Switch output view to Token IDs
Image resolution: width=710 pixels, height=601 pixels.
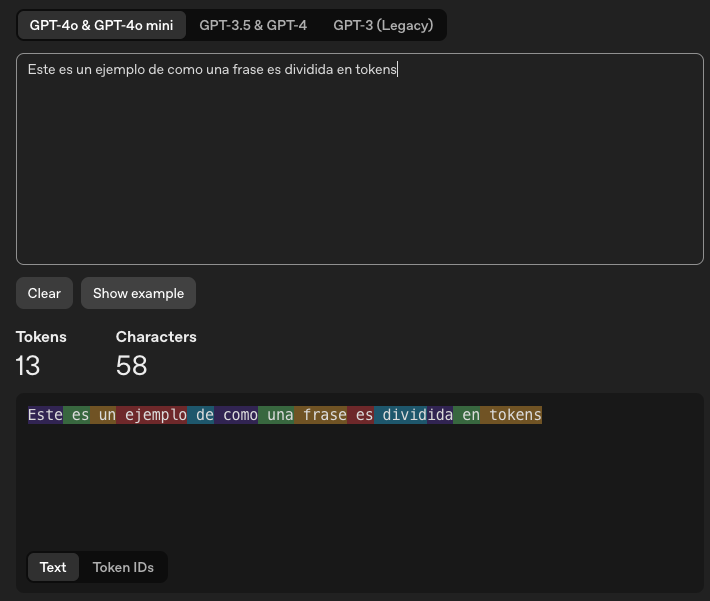coord(123,567)
